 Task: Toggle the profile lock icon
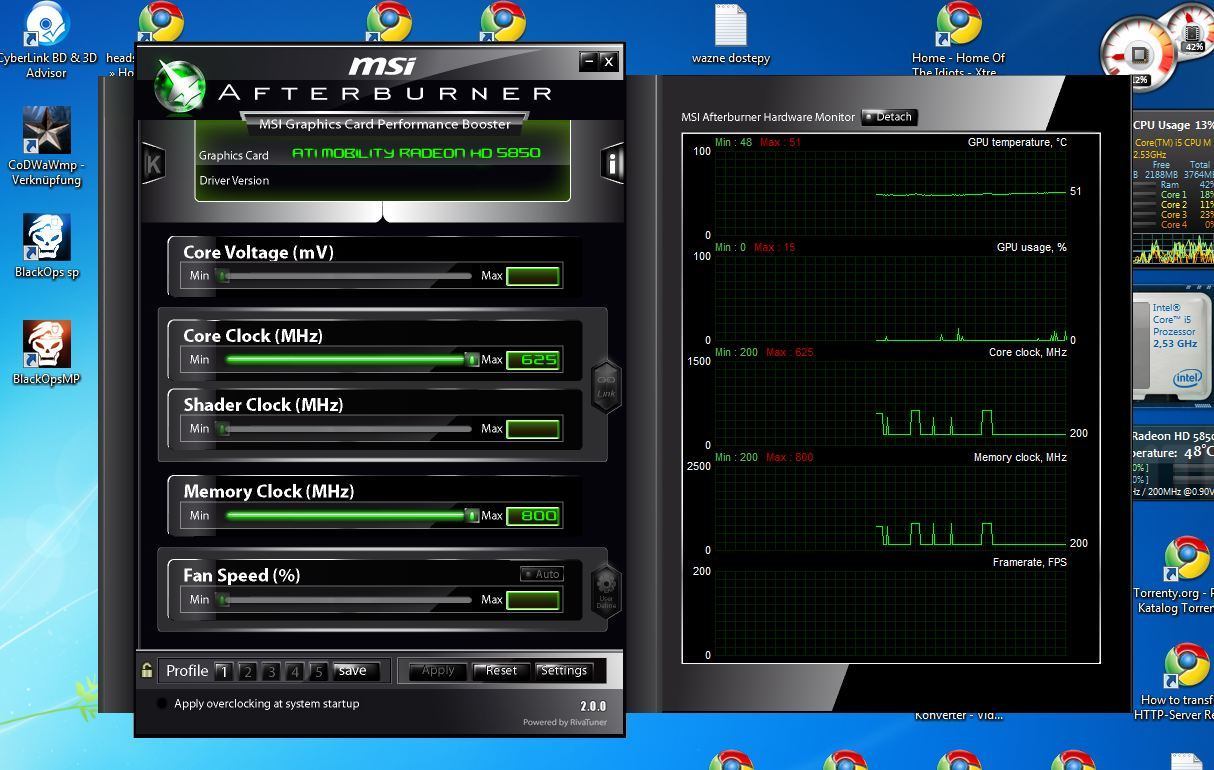click(x=147, y=670)
